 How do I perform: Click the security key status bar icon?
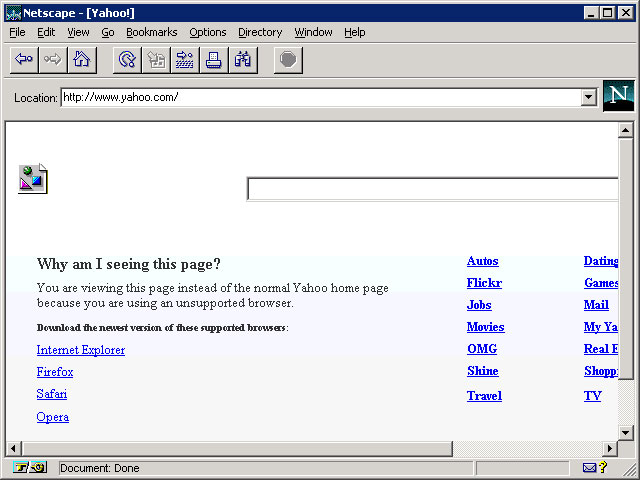30,467
